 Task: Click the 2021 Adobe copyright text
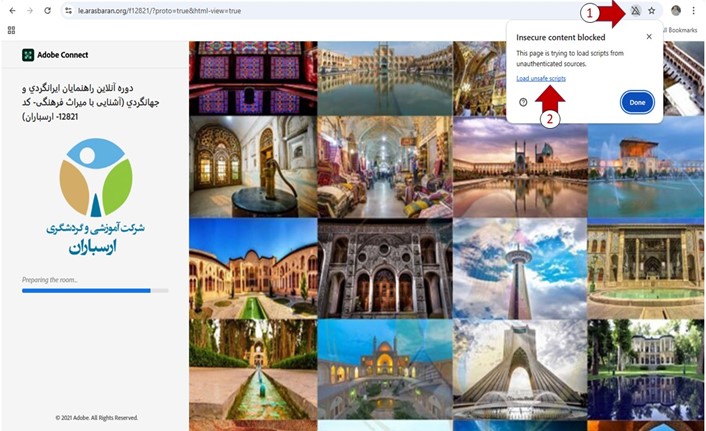point(96,417)
